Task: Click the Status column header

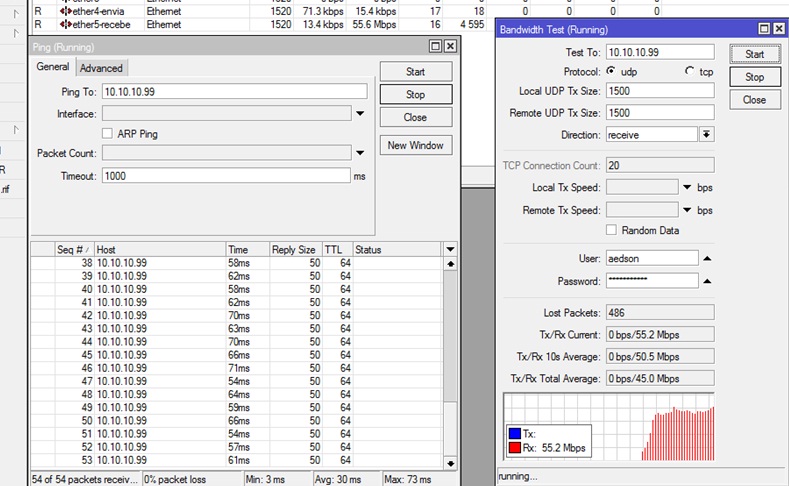Action: pos(397,250)
